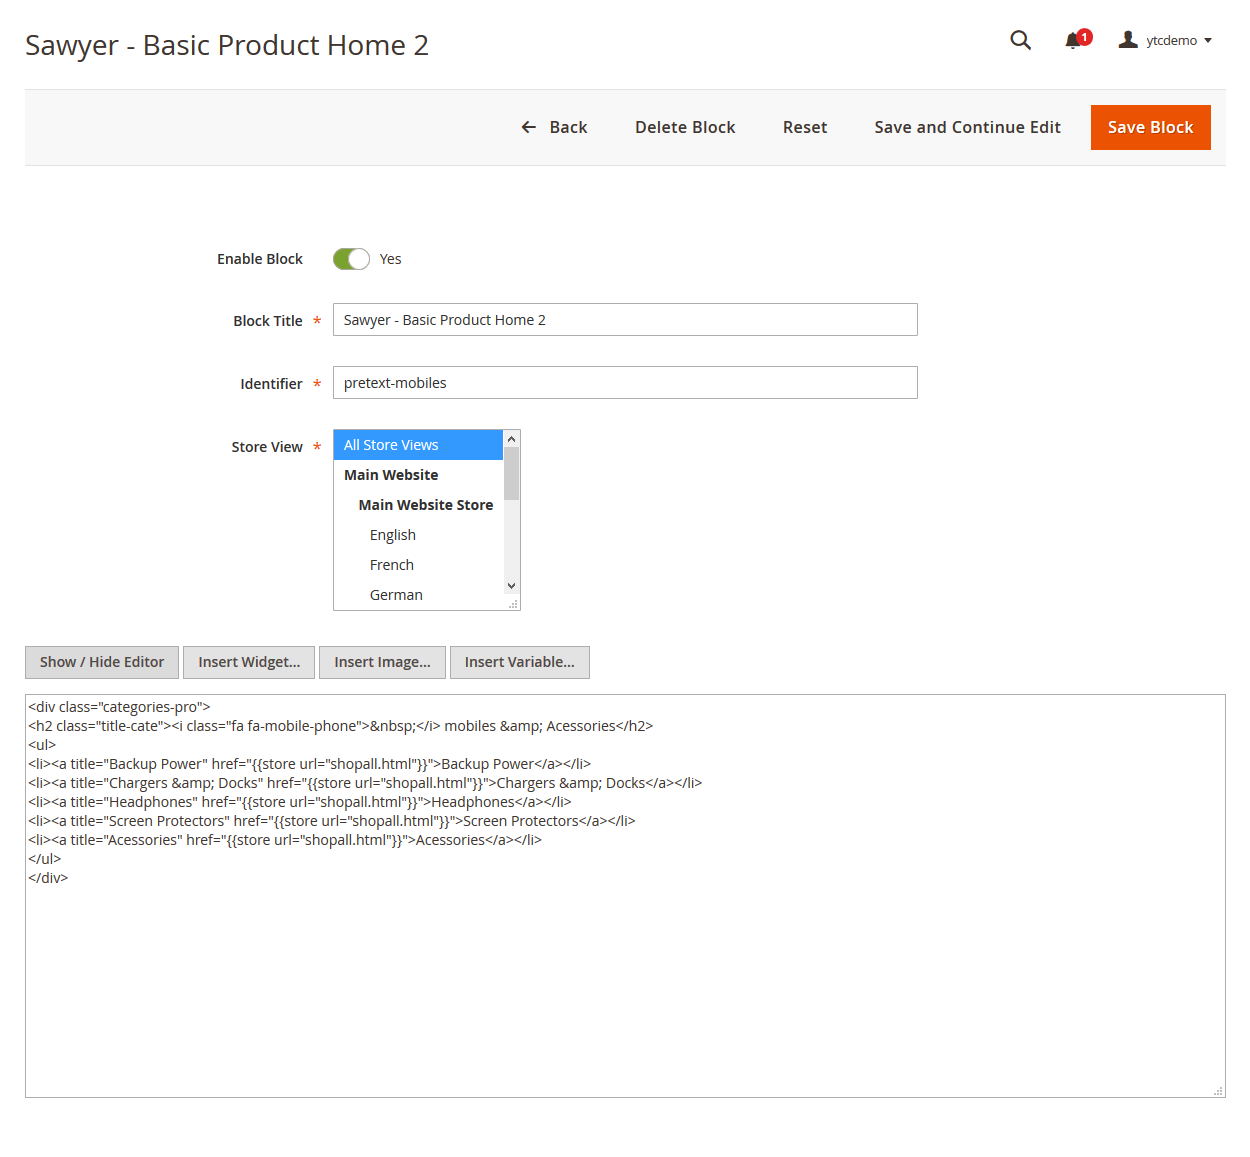Image resolution: width=1250 pixels, height=1157 pixels.
Task: Click the ytdemo user avatar icon
Action: tap(1128, 40)
